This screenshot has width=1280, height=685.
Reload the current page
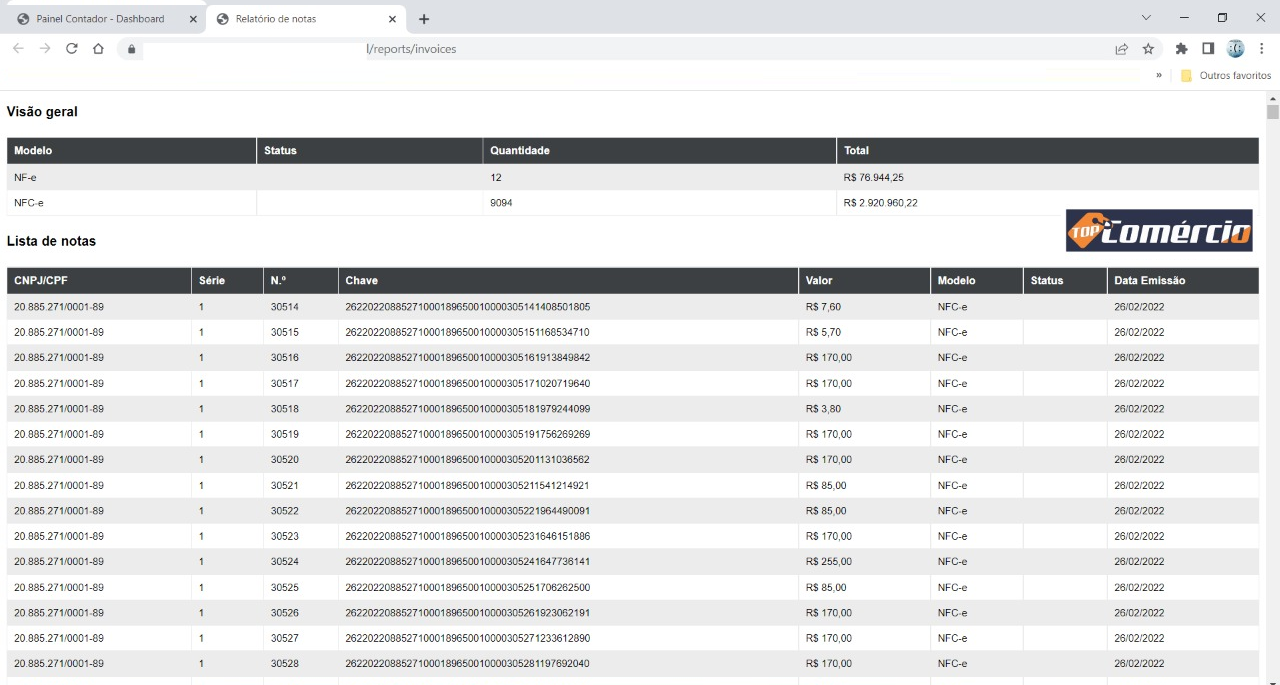pos(71,48)
